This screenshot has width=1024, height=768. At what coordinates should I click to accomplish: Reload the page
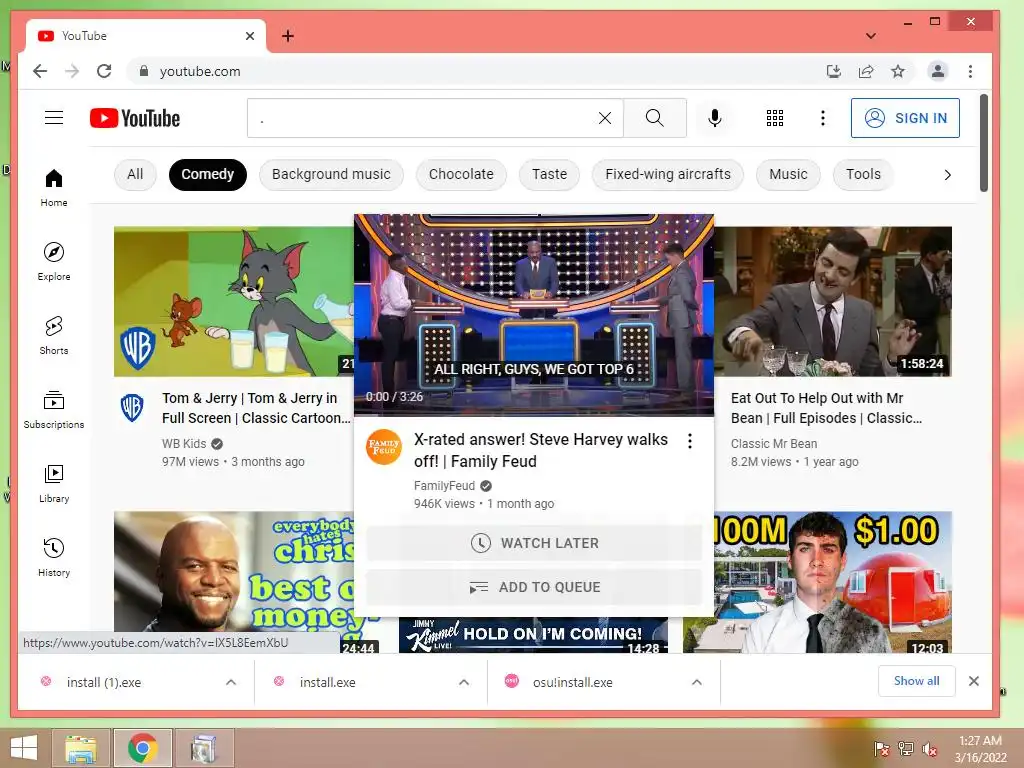104,71
